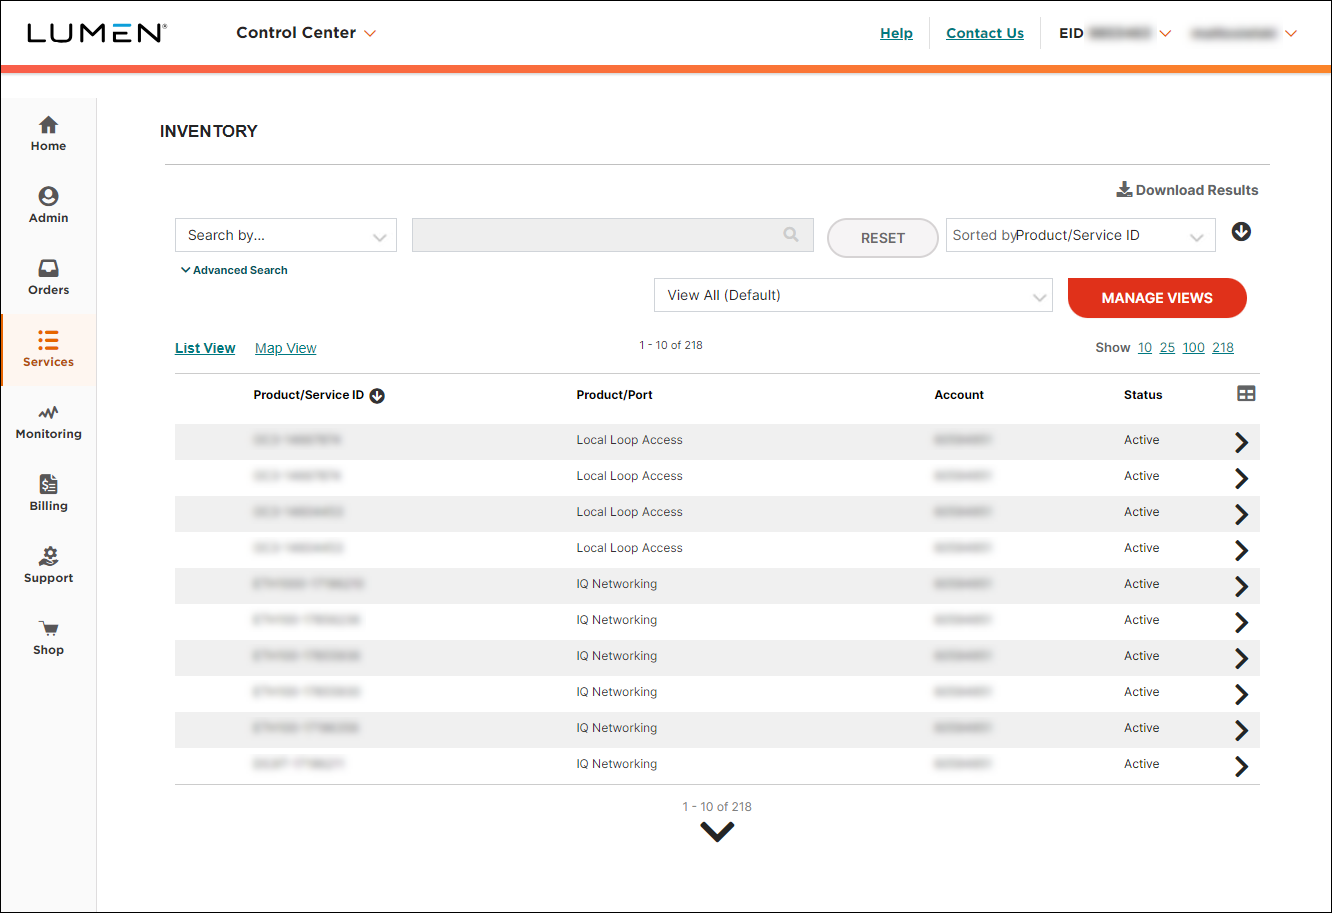This screenshot has height=913, width=1332.
Task: Click the Product/Port column header
Action: [614, 395]
